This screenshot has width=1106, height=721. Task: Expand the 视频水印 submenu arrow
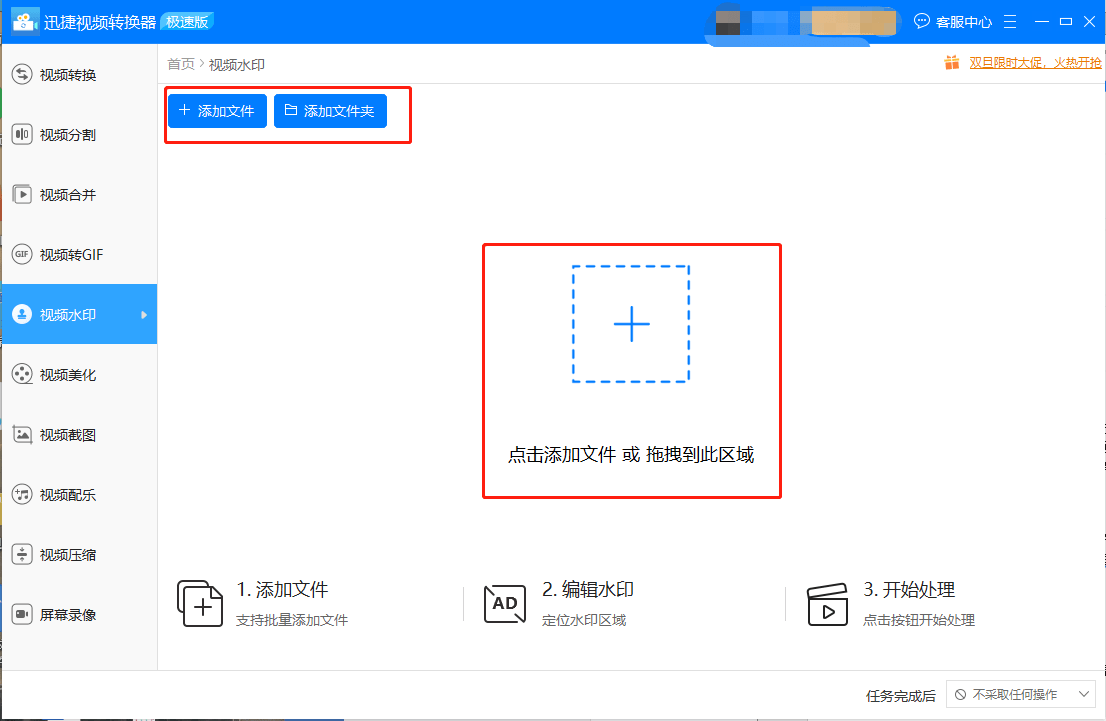tap(144, 315)
